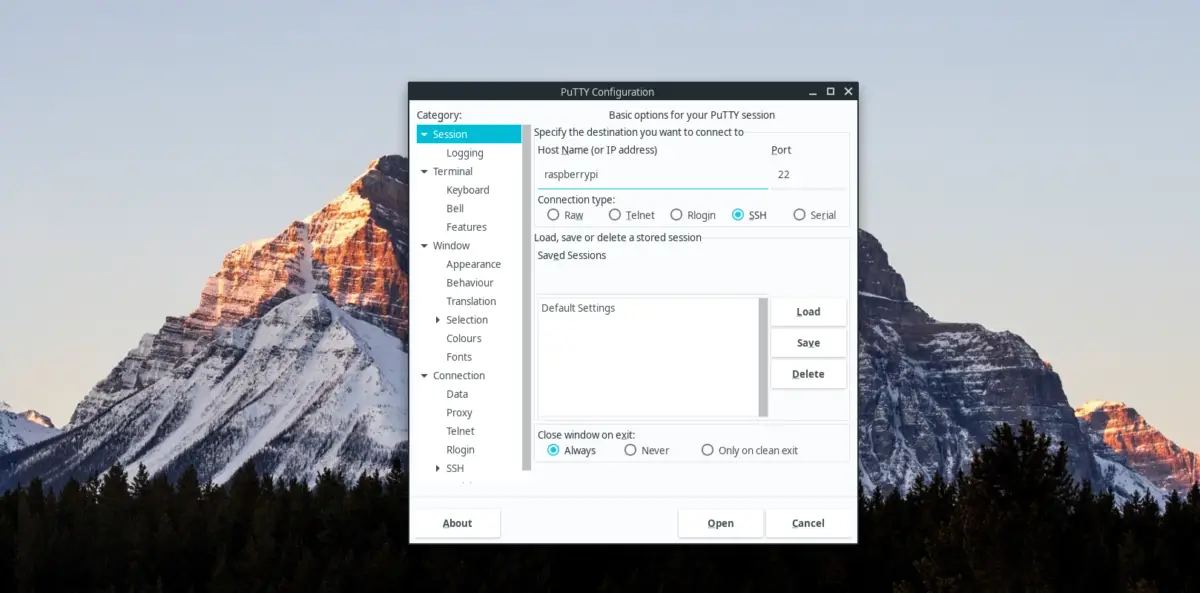
Task: Collapse the Session tree arrow
Action: [424, 134]
